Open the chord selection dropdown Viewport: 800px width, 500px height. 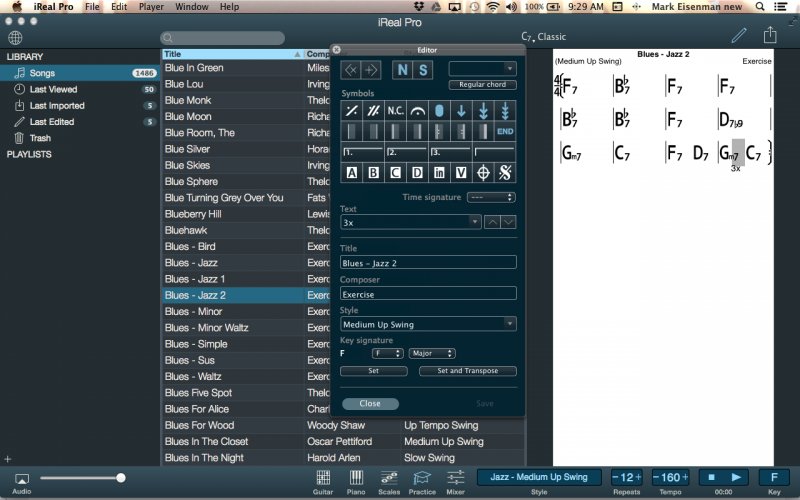pos(483,68)
